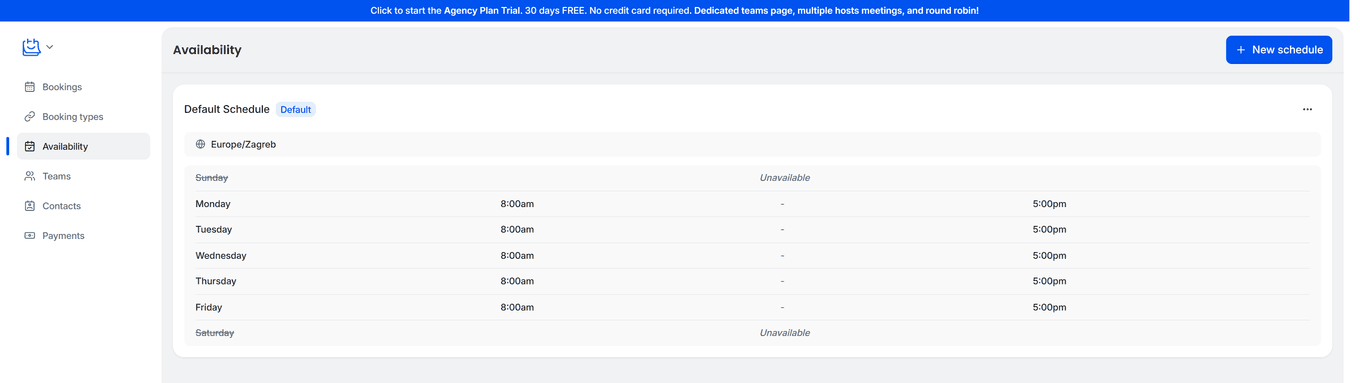Click the Friday row label
Screen dimensions: 1360x383
point(209,307)
